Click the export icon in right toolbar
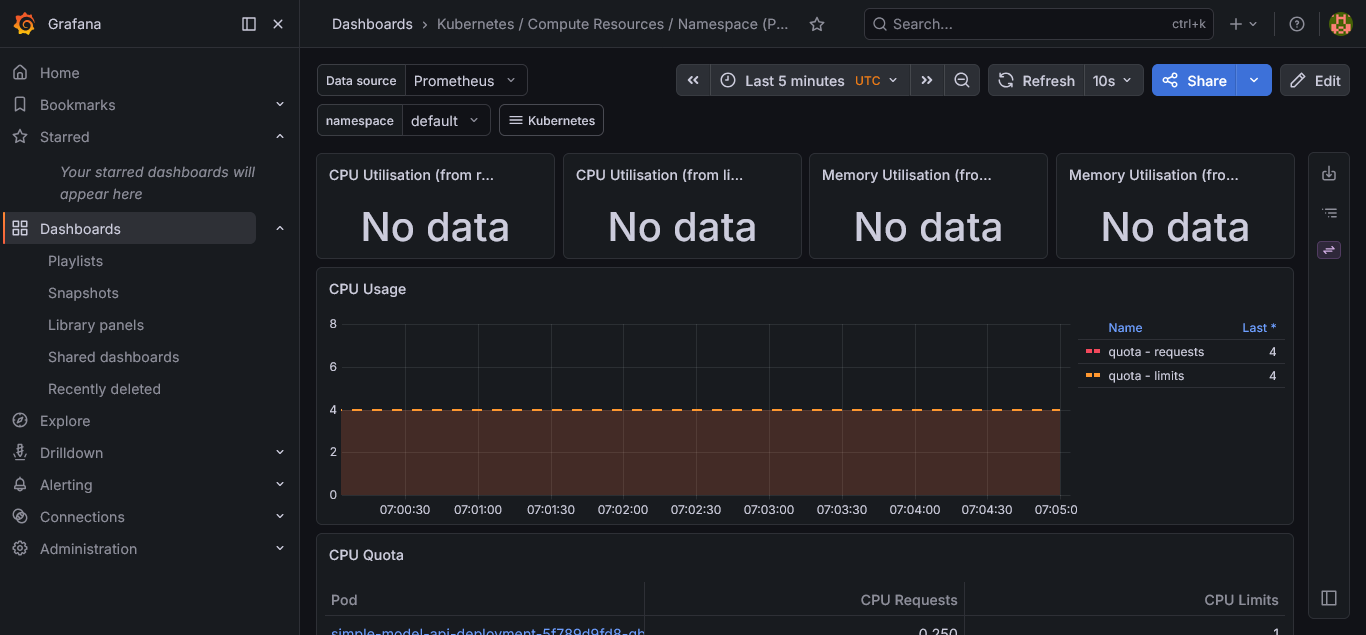This screenshot has width=1366, height=635. tap(1329, 174)
